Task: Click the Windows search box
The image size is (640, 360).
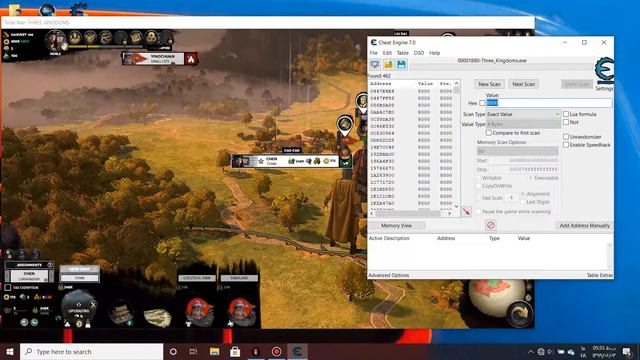Action: coord(91,351)
